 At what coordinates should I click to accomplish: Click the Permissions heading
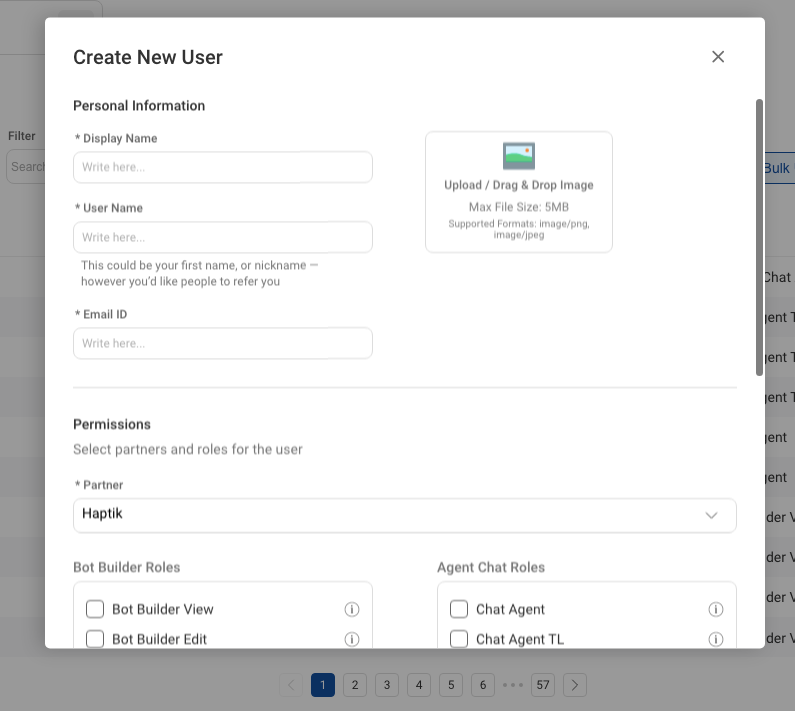click(x=112, y=424)
